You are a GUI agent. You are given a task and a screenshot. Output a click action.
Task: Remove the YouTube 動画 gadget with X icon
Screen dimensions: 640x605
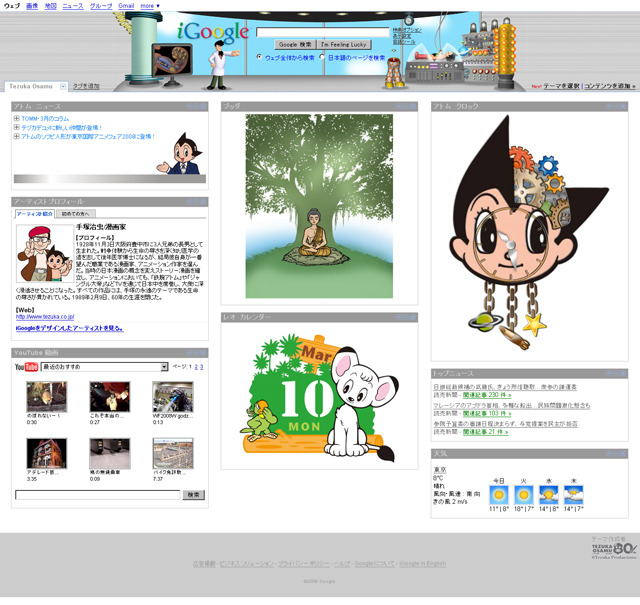click(203, 353)
